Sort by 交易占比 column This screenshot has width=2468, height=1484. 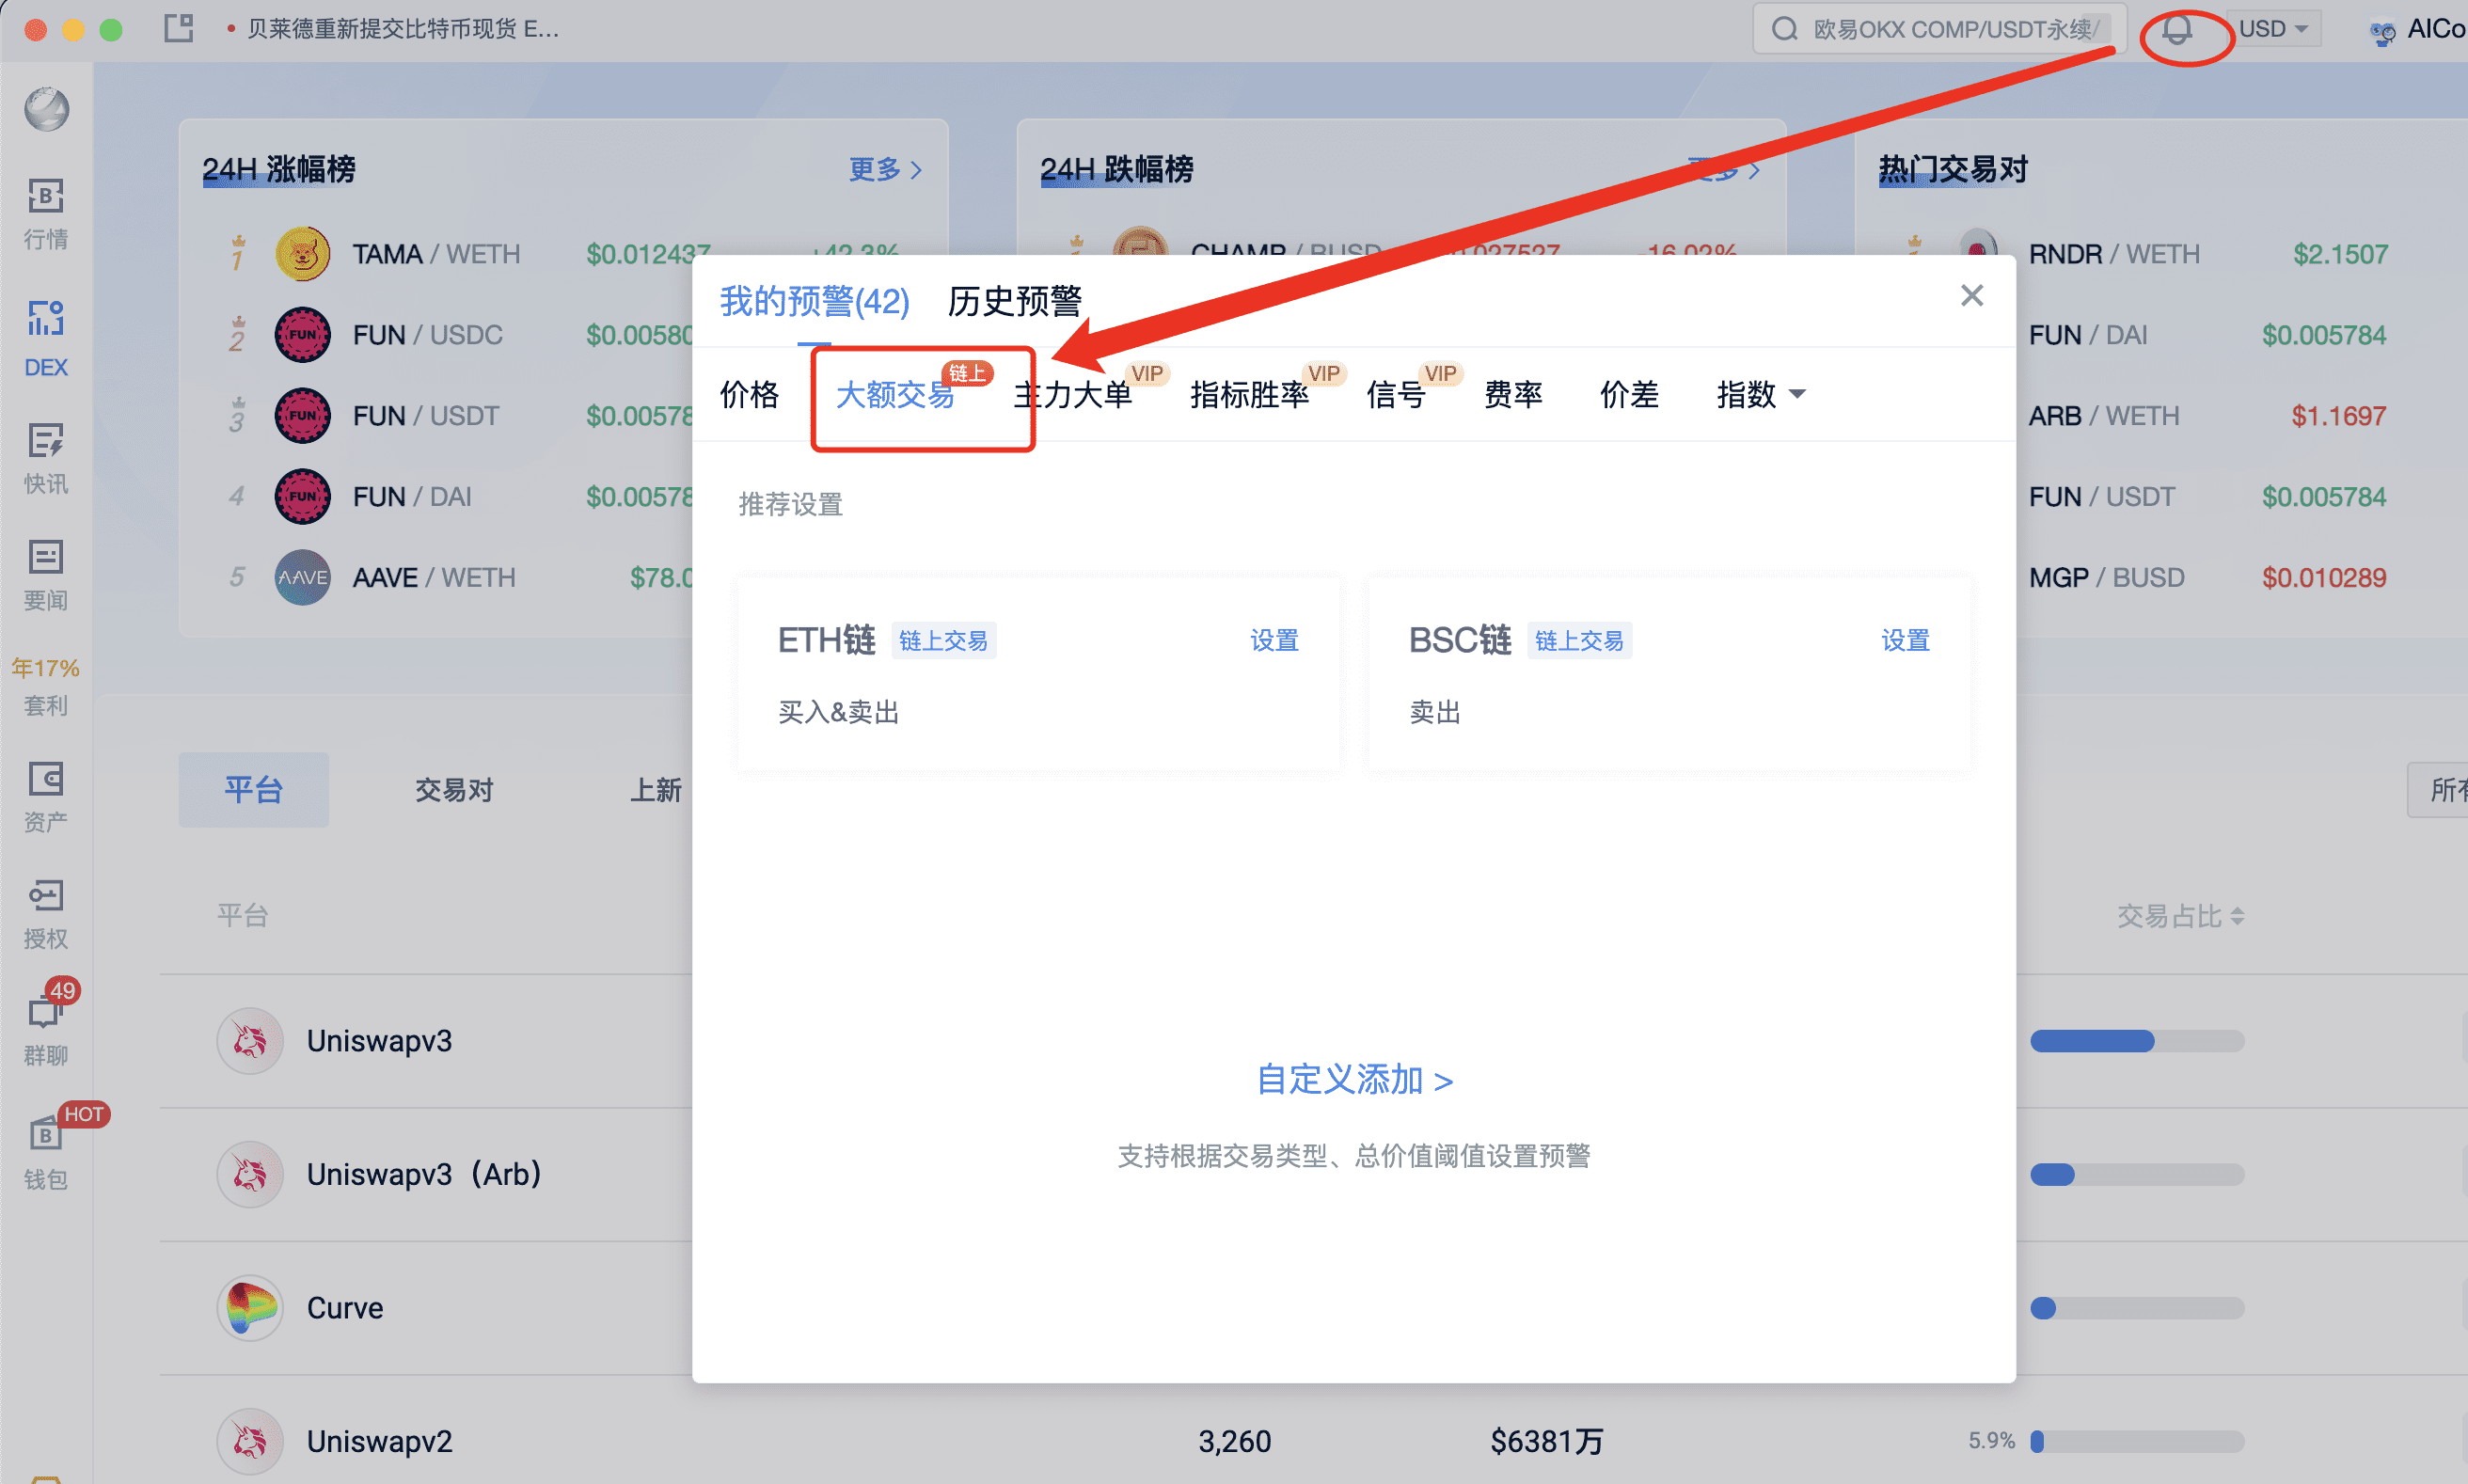click(x=2179, y=915)
